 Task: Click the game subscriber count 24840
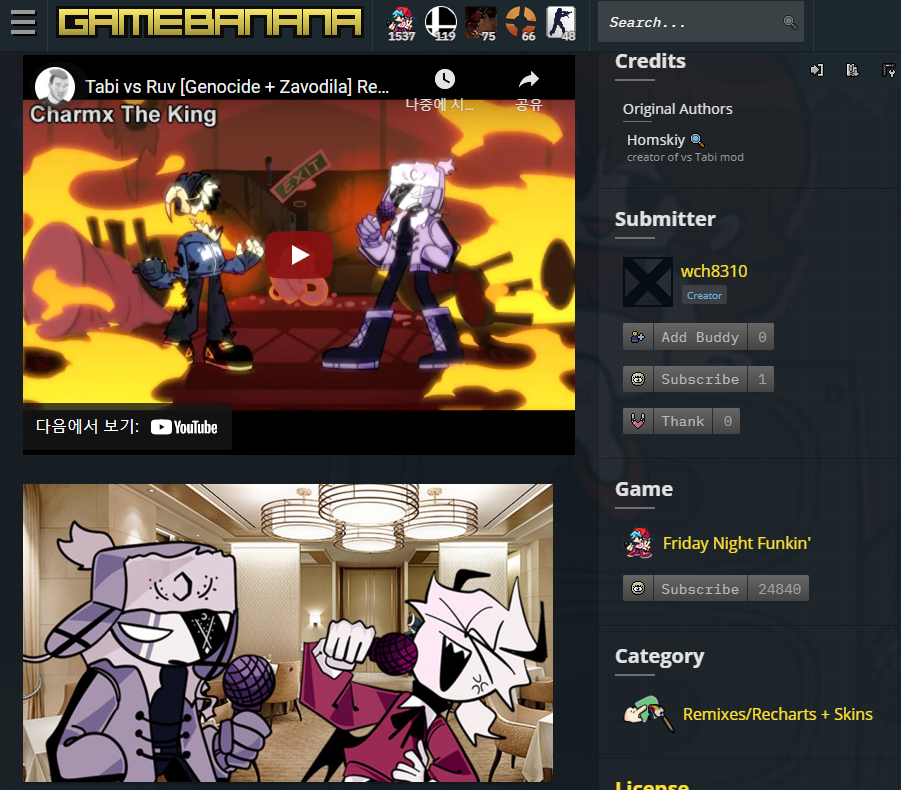point(779,589)
